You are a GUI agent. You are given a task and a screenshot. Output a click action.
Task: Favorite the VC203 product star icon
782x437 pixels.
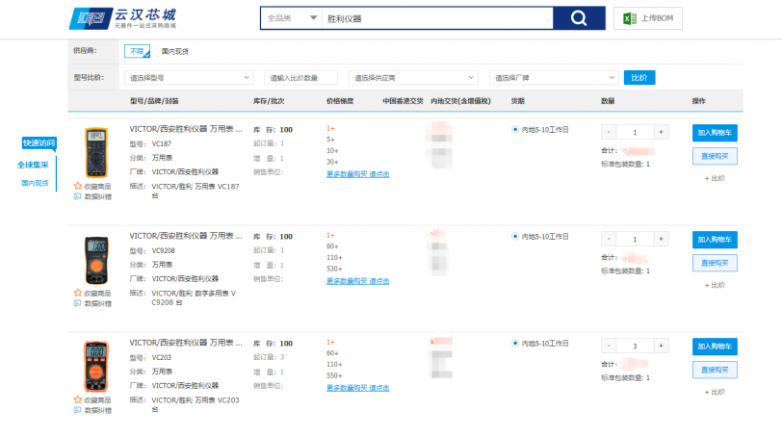coord(78,400)
